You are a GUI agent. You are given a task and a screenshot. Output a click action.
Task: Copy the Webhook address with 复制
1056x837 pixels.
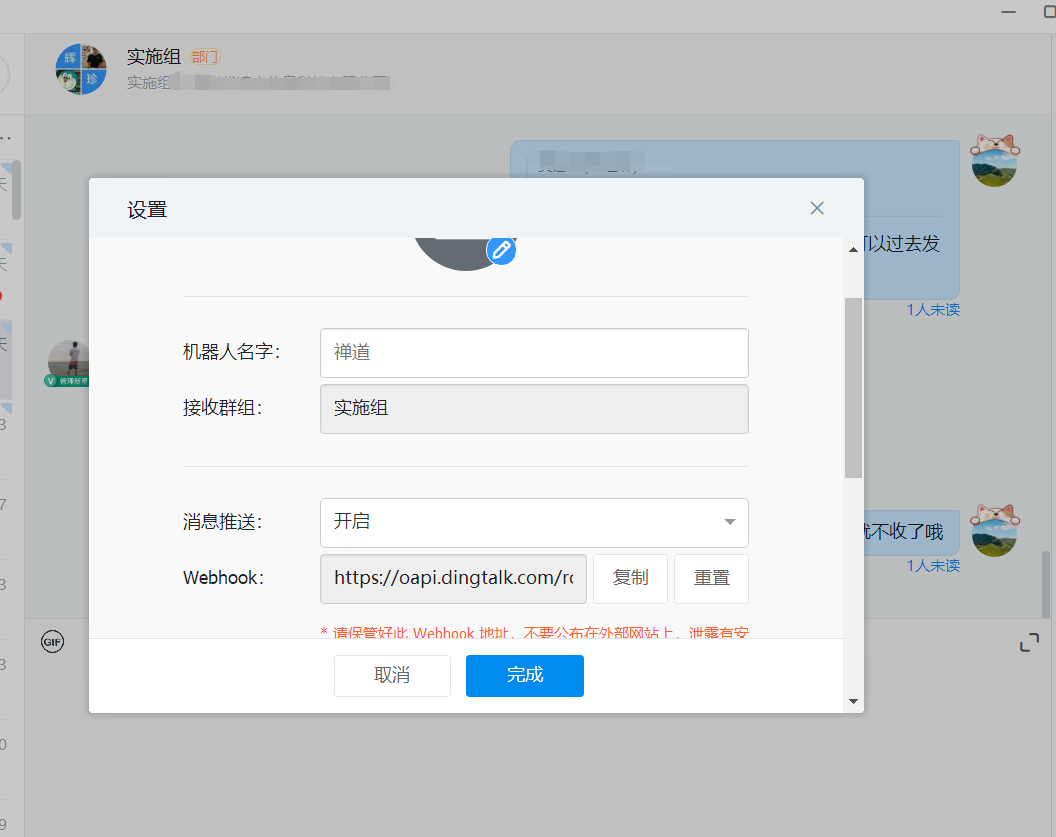(x=630, y=578)
